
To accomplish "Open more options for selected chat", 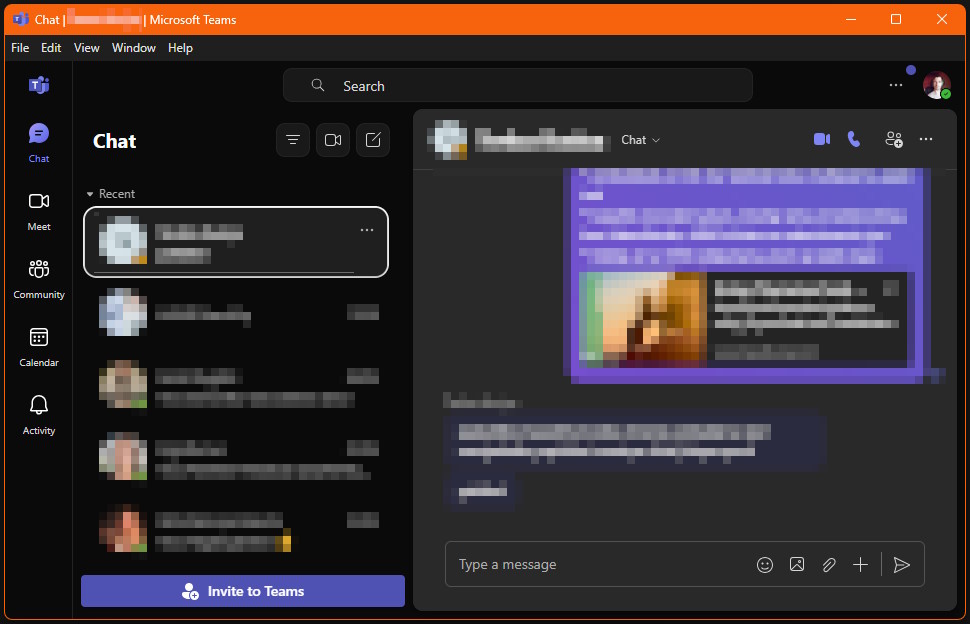I will [x=367, y=230].
